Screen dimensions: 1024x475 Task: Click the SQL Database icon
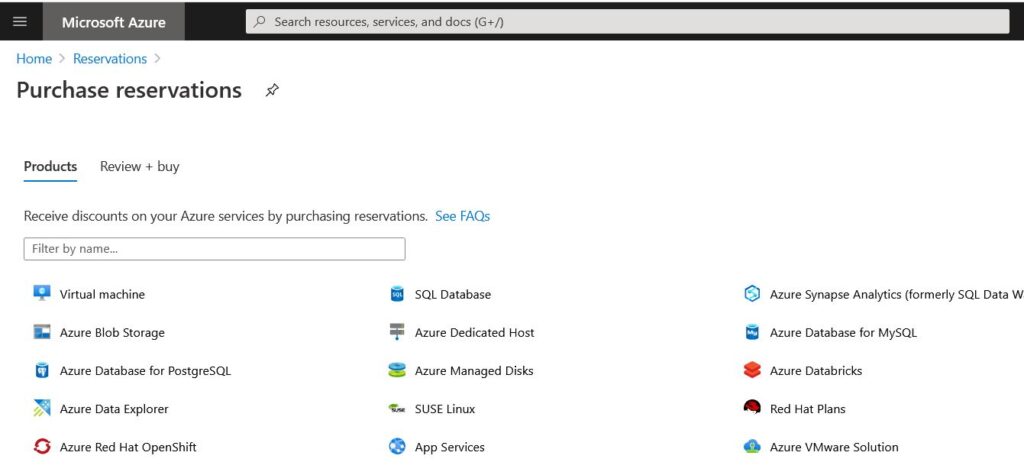point(397,294)
